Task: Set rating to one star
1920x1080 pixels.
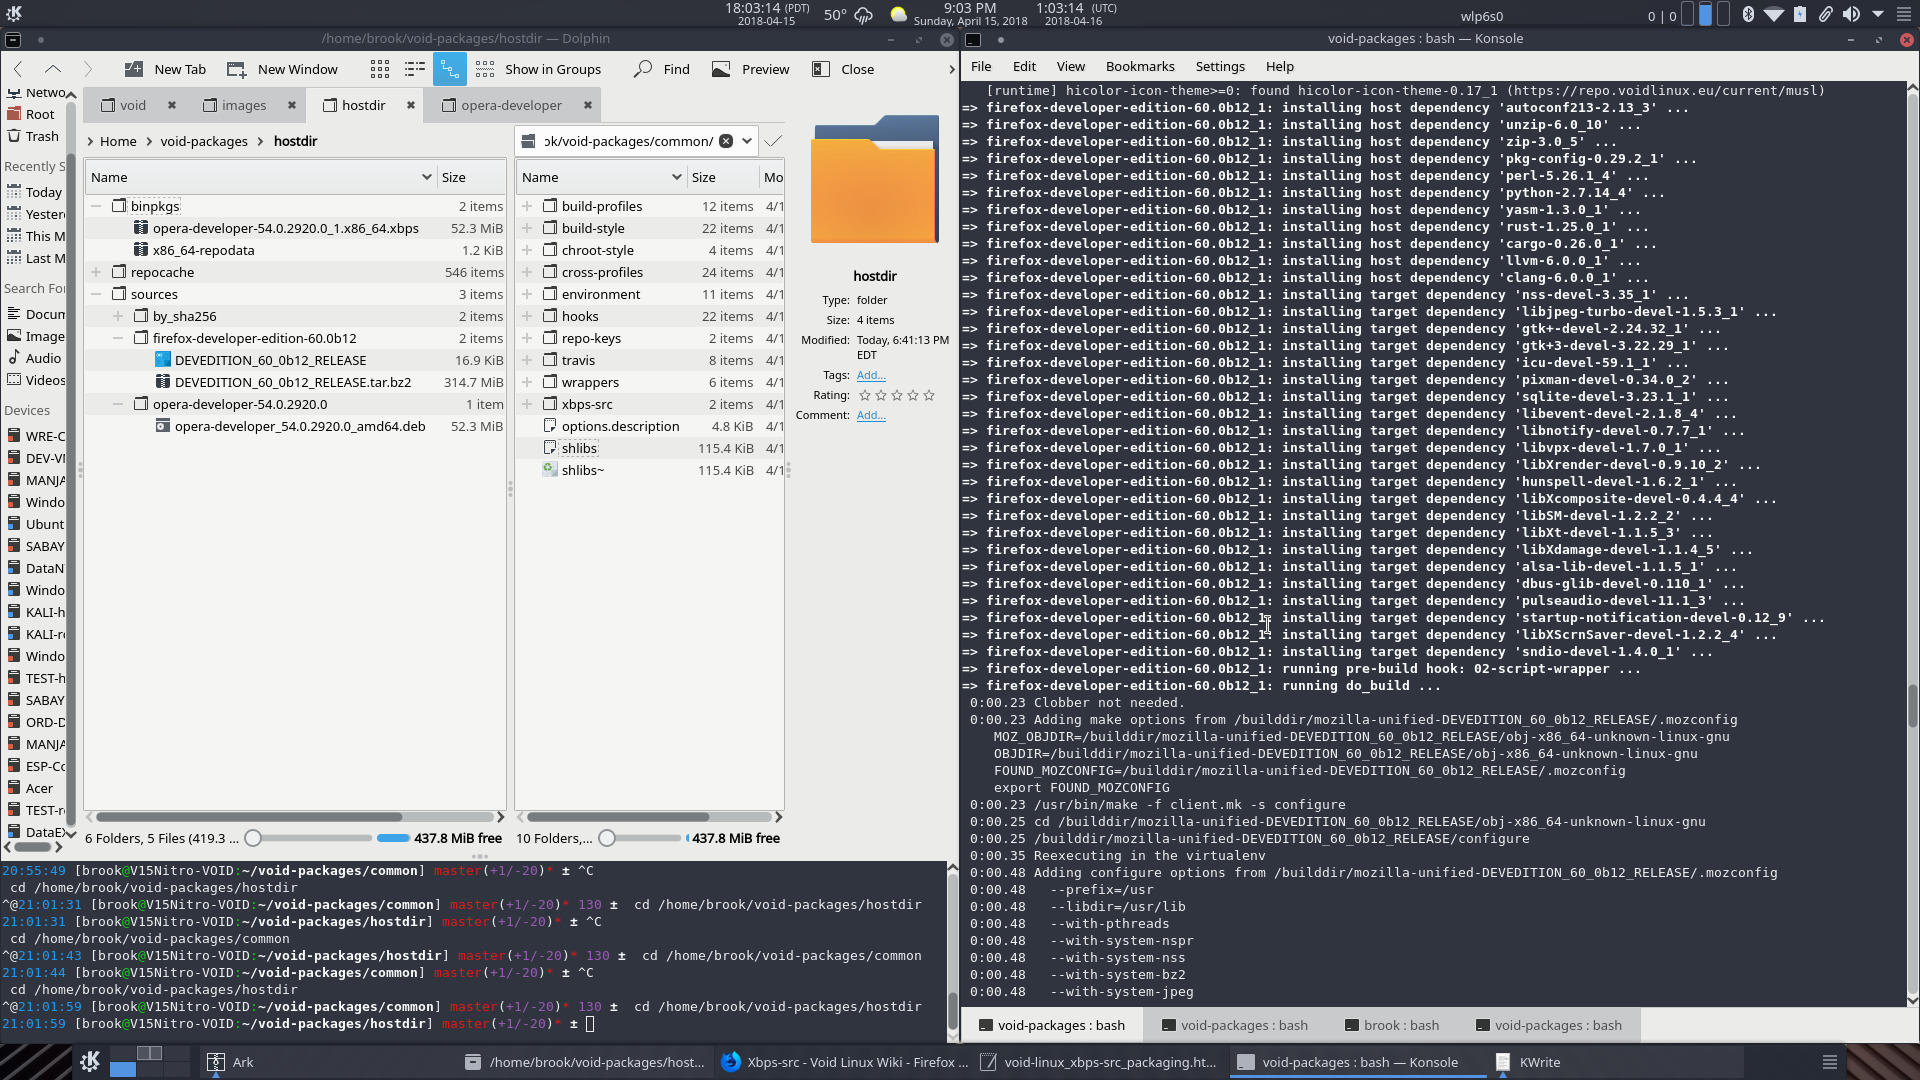Action: (865, 395)
